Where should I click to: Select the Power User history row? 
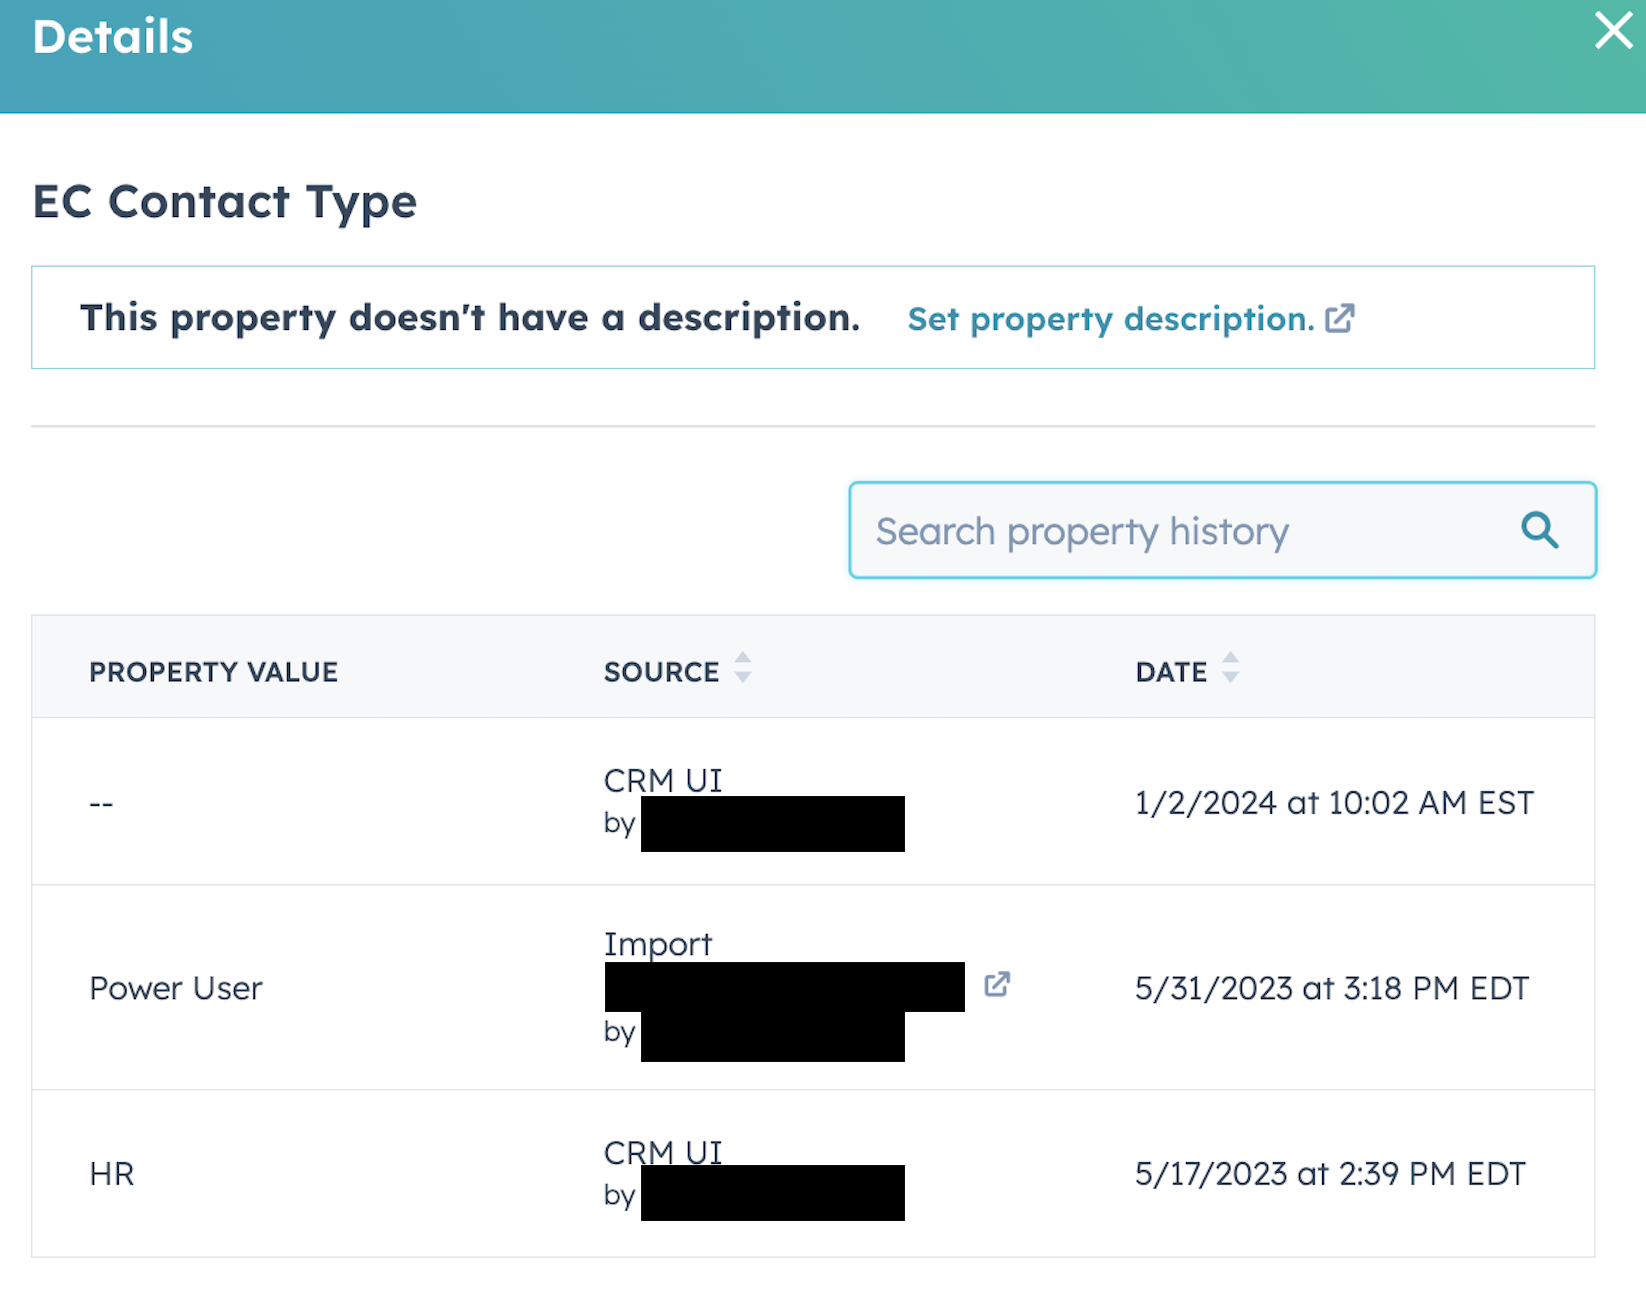click(x=175, y=988)
